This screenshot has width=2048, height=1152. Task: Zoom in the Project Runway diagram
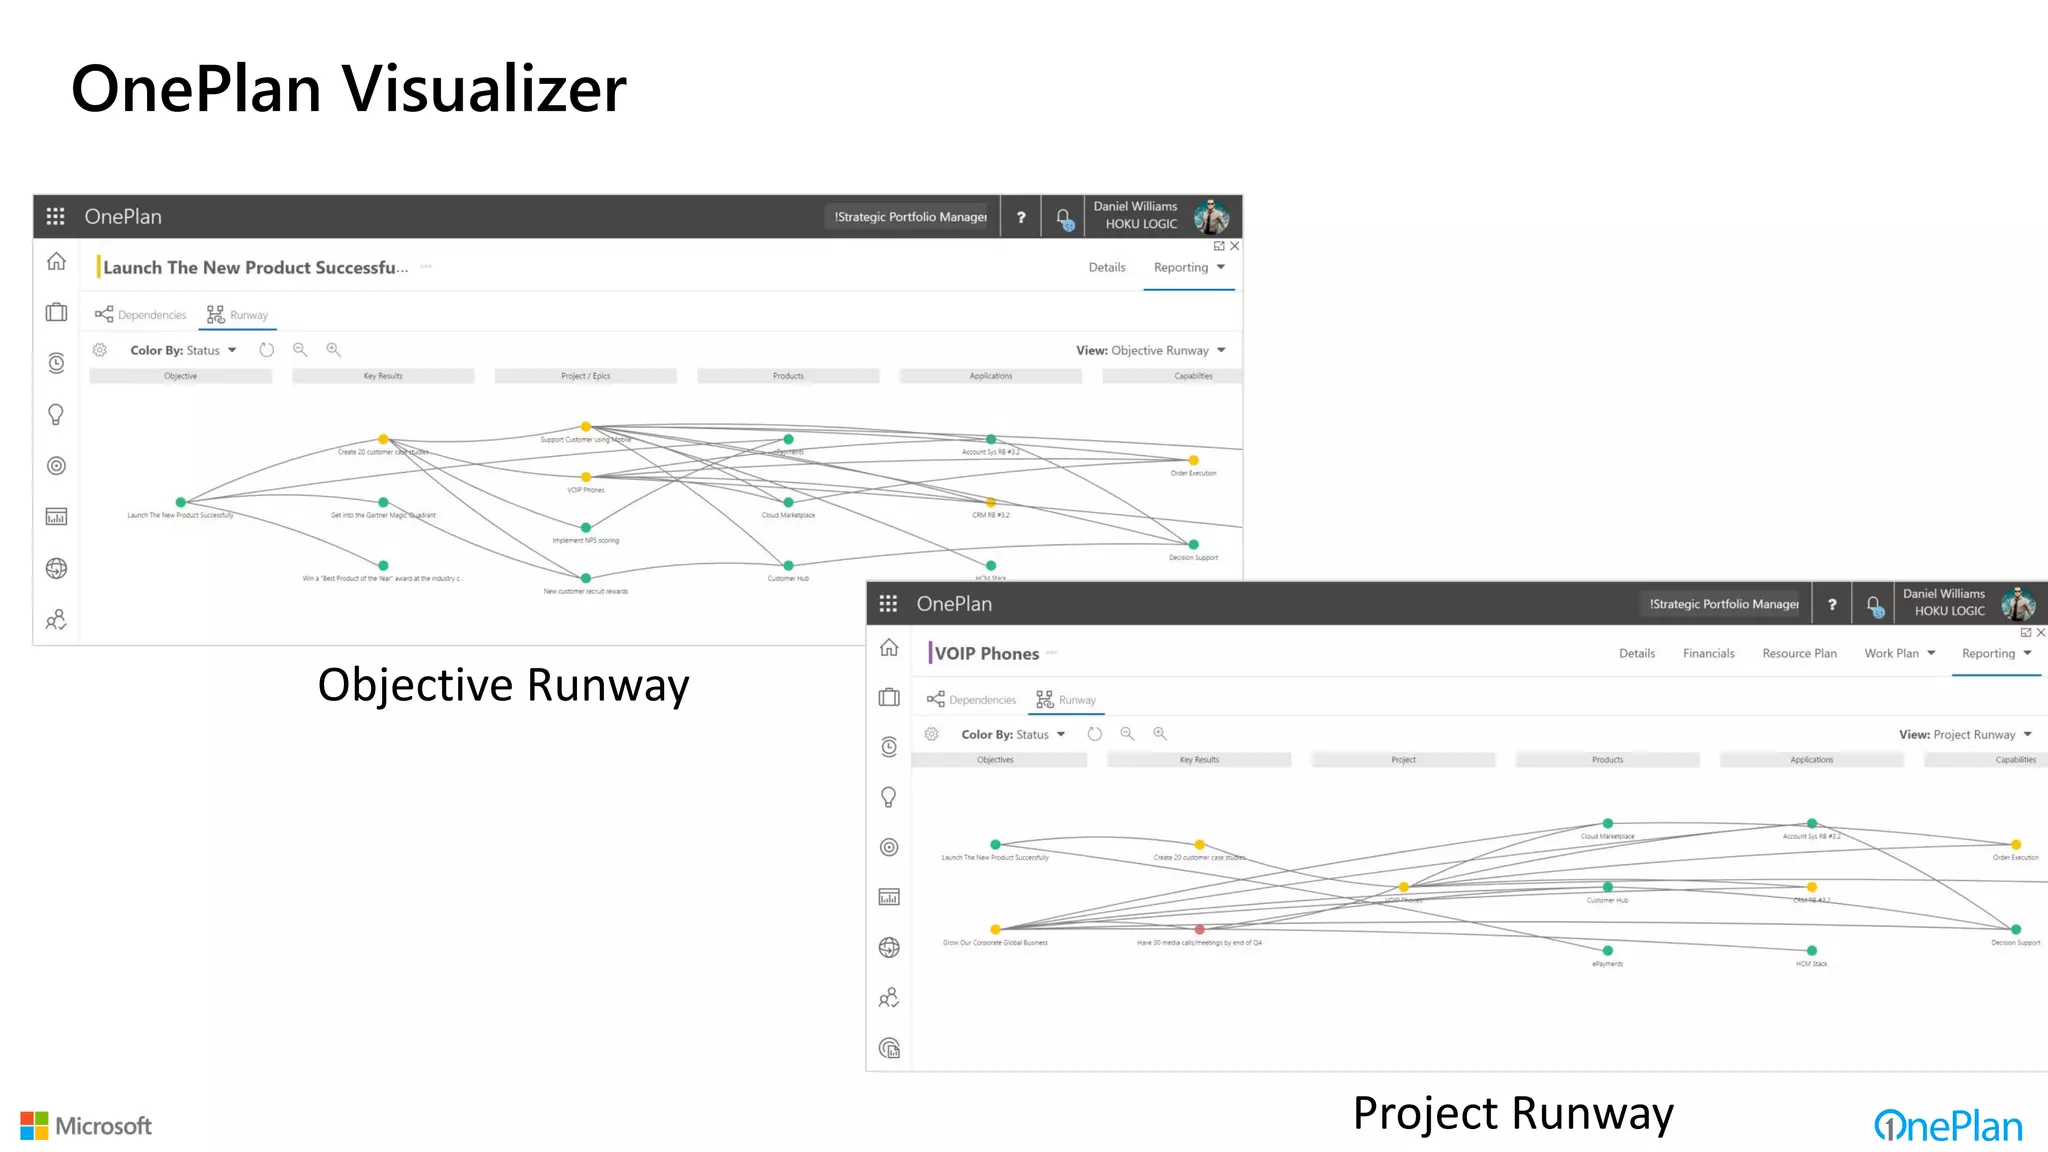pyautogui.click(x=1160, y=734)
